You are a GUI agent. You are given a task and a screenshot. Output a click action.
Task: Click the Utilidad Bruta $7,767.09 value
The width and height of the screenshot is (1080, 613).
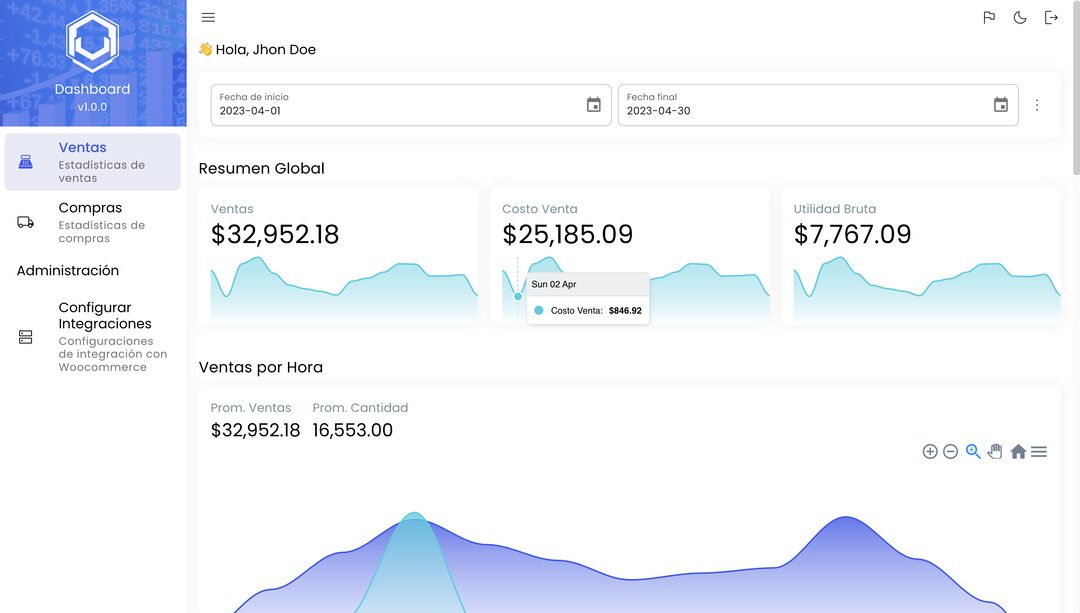[x=852, y=235]
